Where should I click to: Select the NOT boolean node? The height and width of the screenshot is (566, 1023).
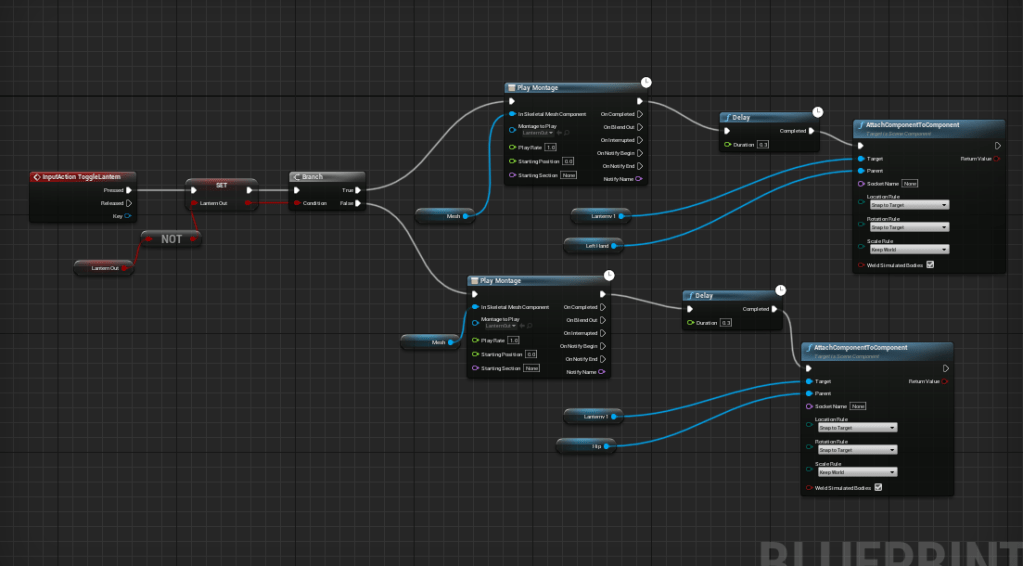click(171, 239)
